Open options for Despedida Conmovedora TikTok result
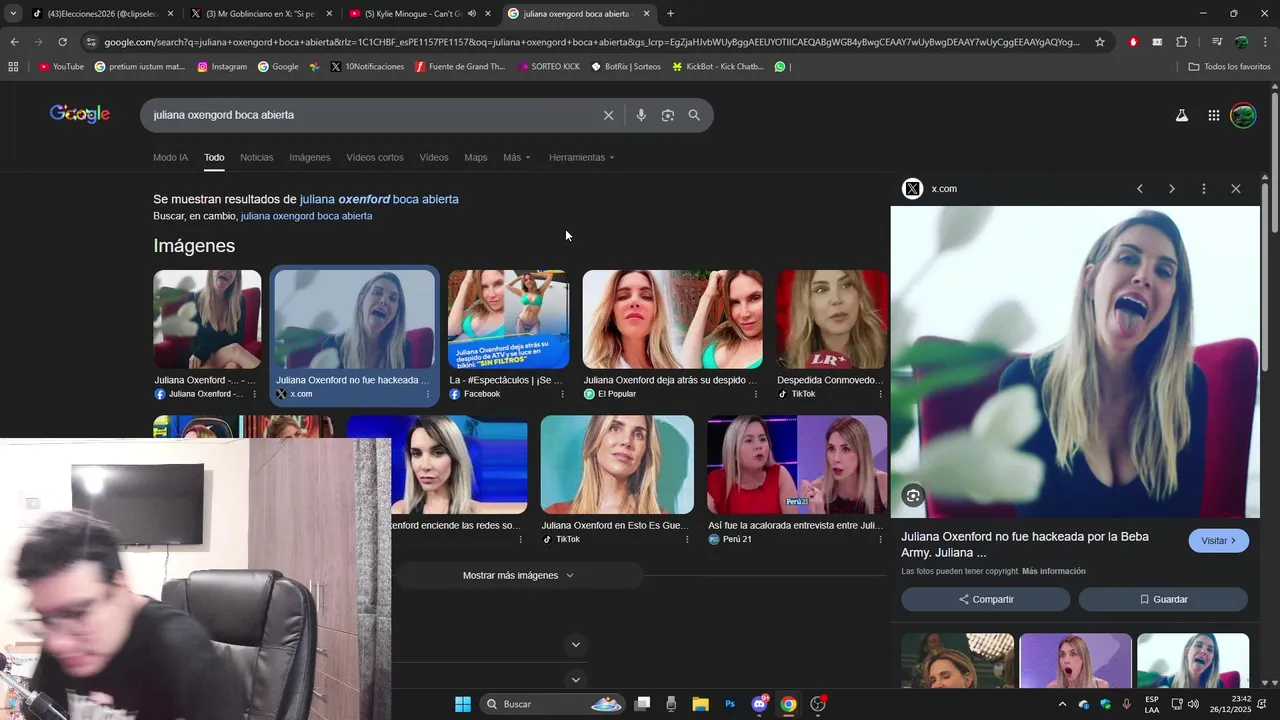1280x720 pixels. click(880, 394)
